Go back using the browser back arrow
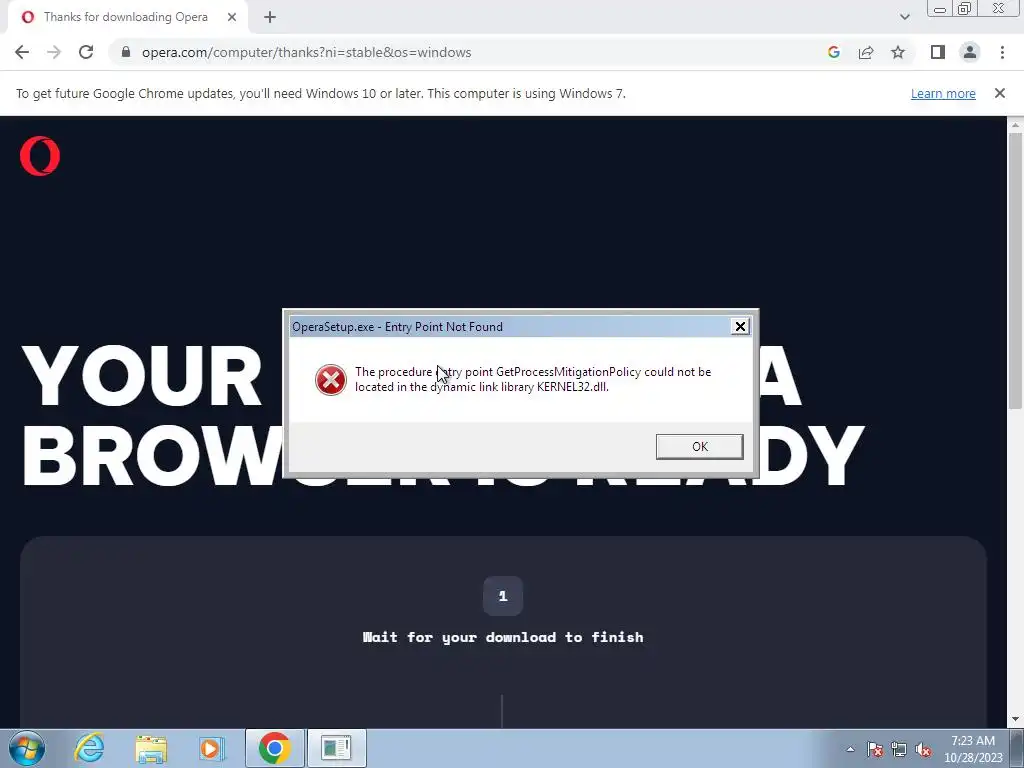This screenshot has height=768, width=1024. (x=22, y=52)
